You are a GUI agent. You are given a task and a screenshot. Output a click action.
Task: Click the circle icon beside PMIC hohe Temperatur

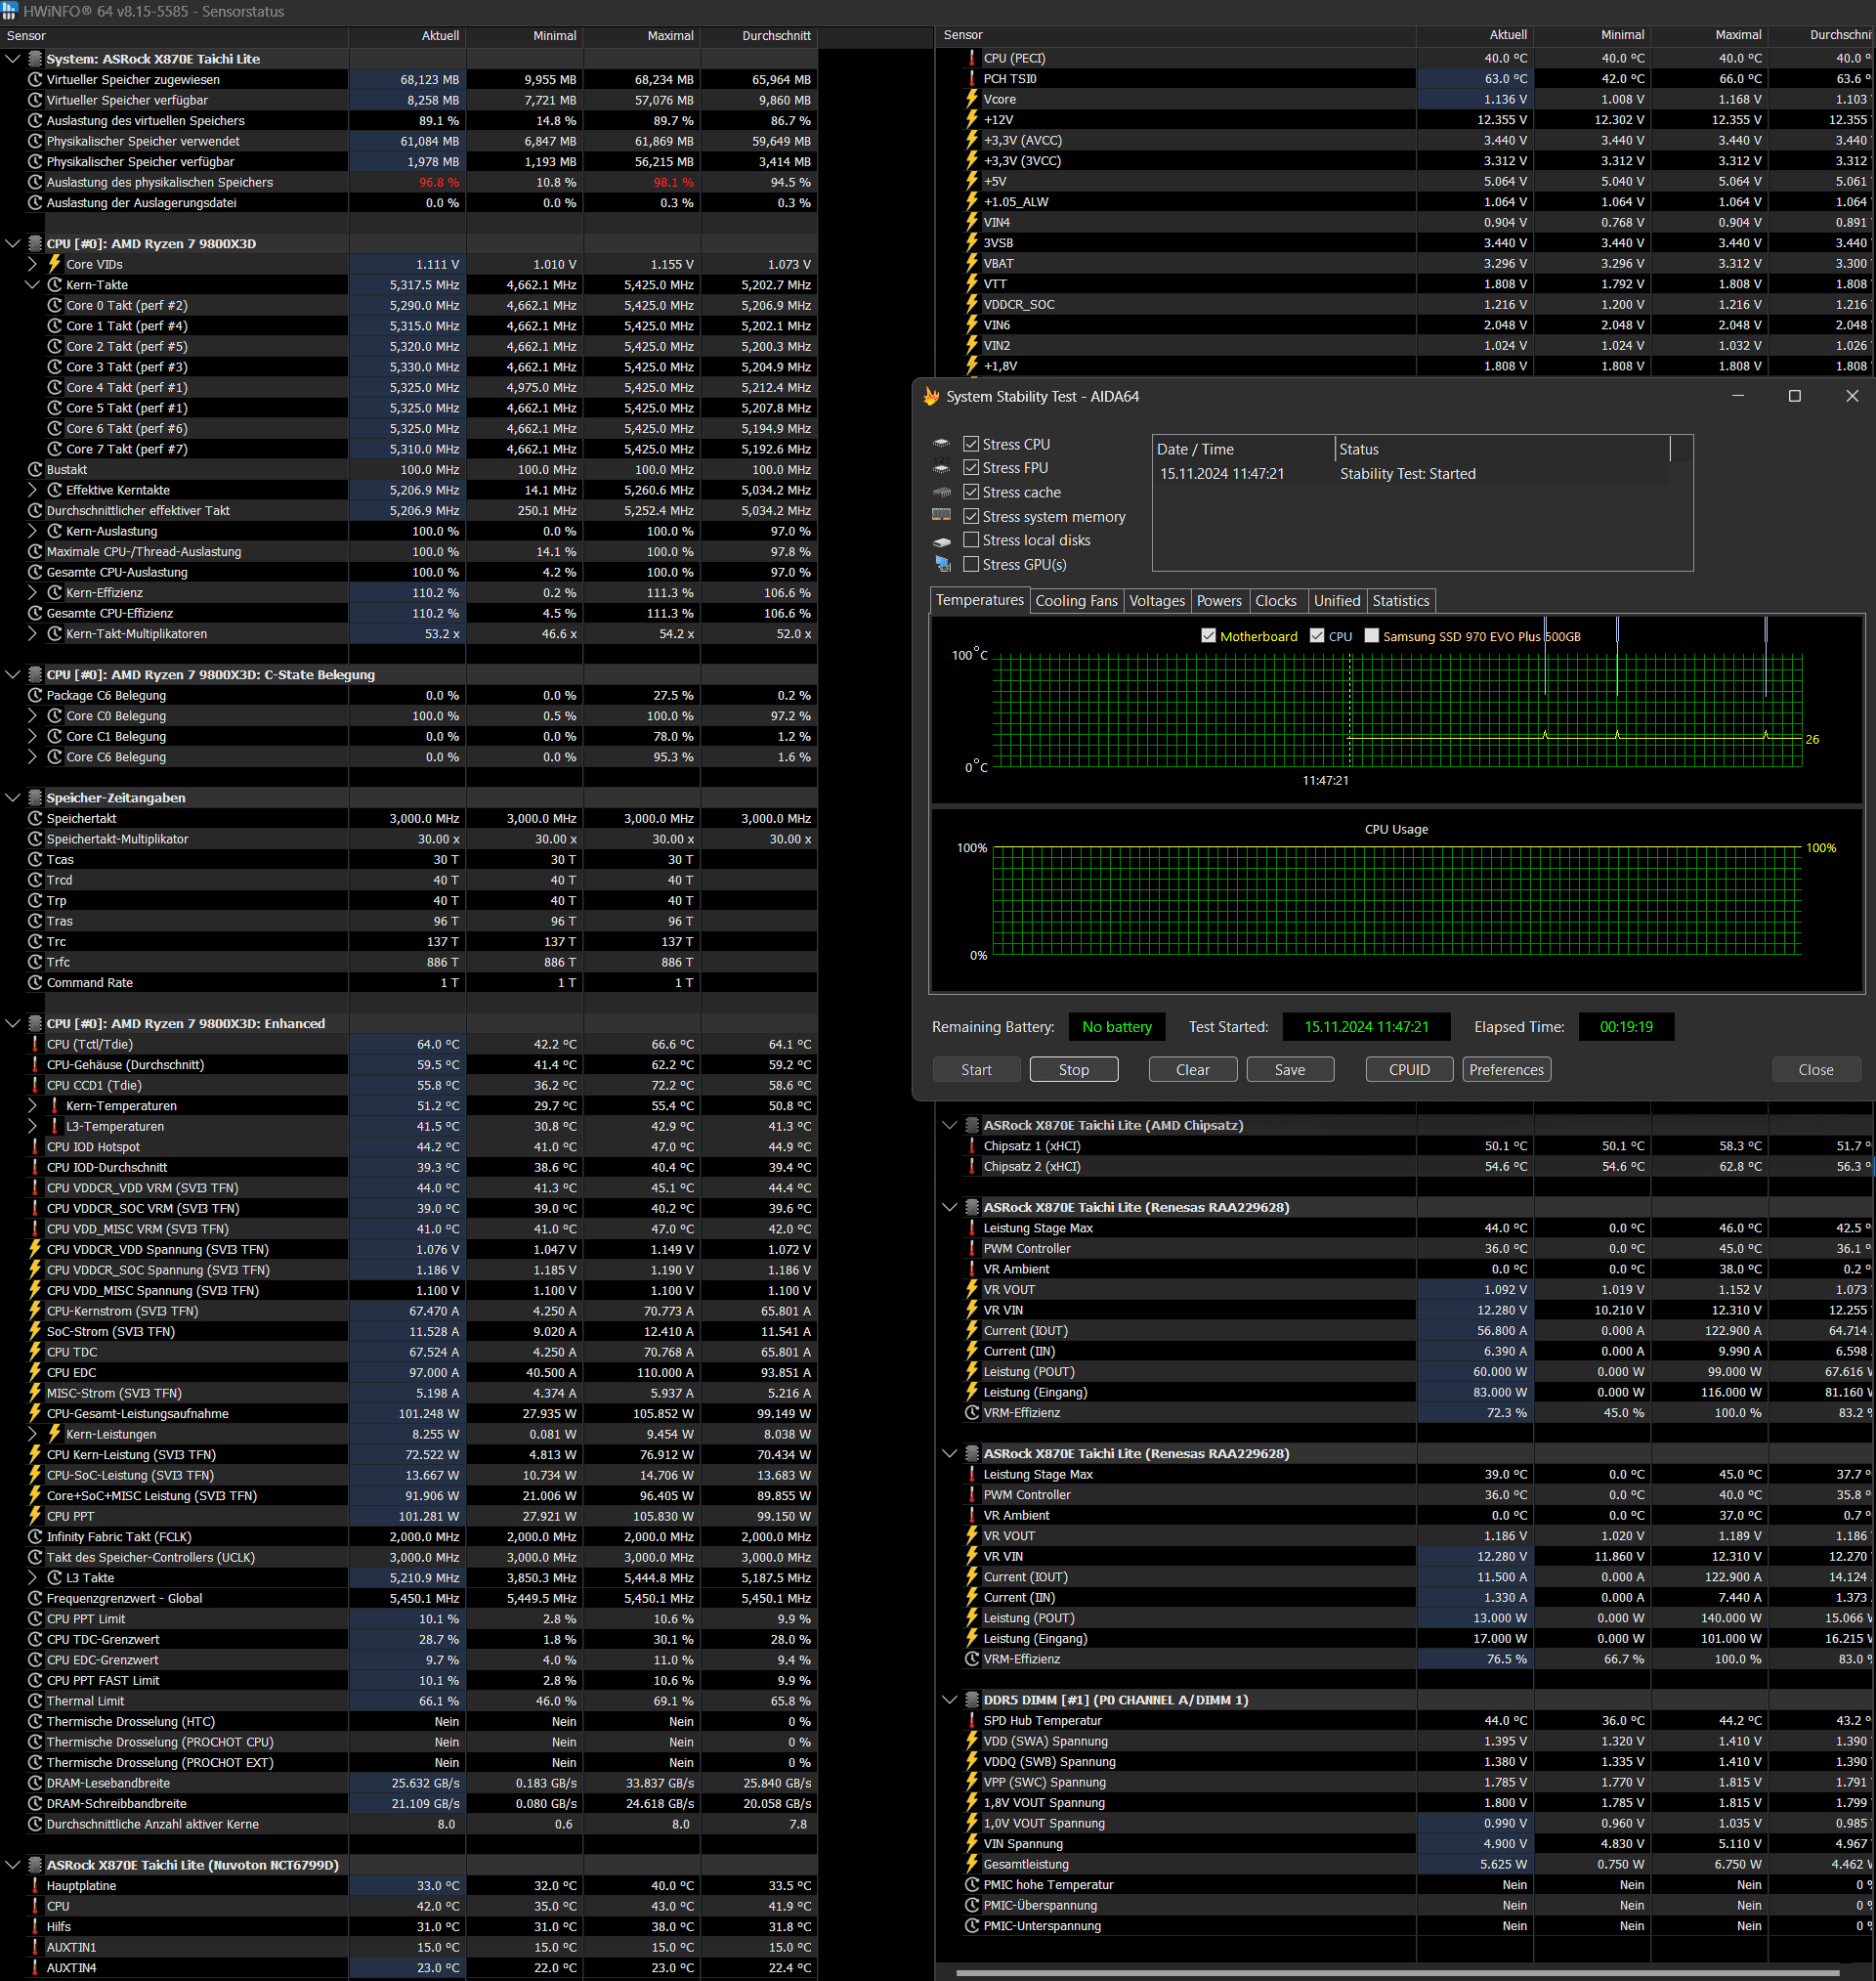972,1885
